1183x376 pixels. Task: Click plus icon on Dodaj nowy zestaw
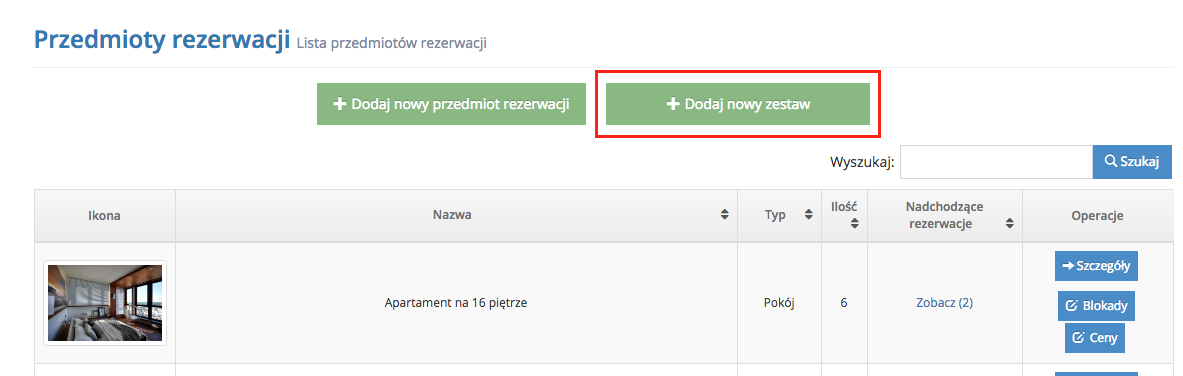point(674,104)
